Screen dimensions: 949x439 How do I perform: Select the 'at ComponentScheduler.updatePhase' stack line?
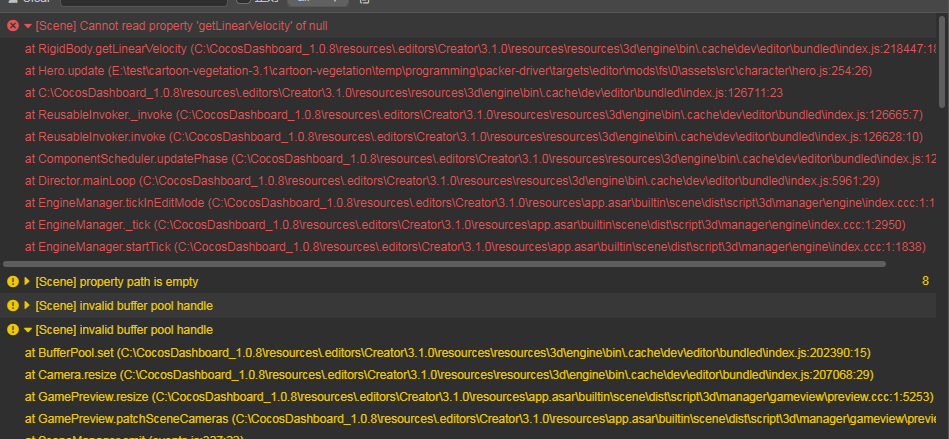[481, 159]
